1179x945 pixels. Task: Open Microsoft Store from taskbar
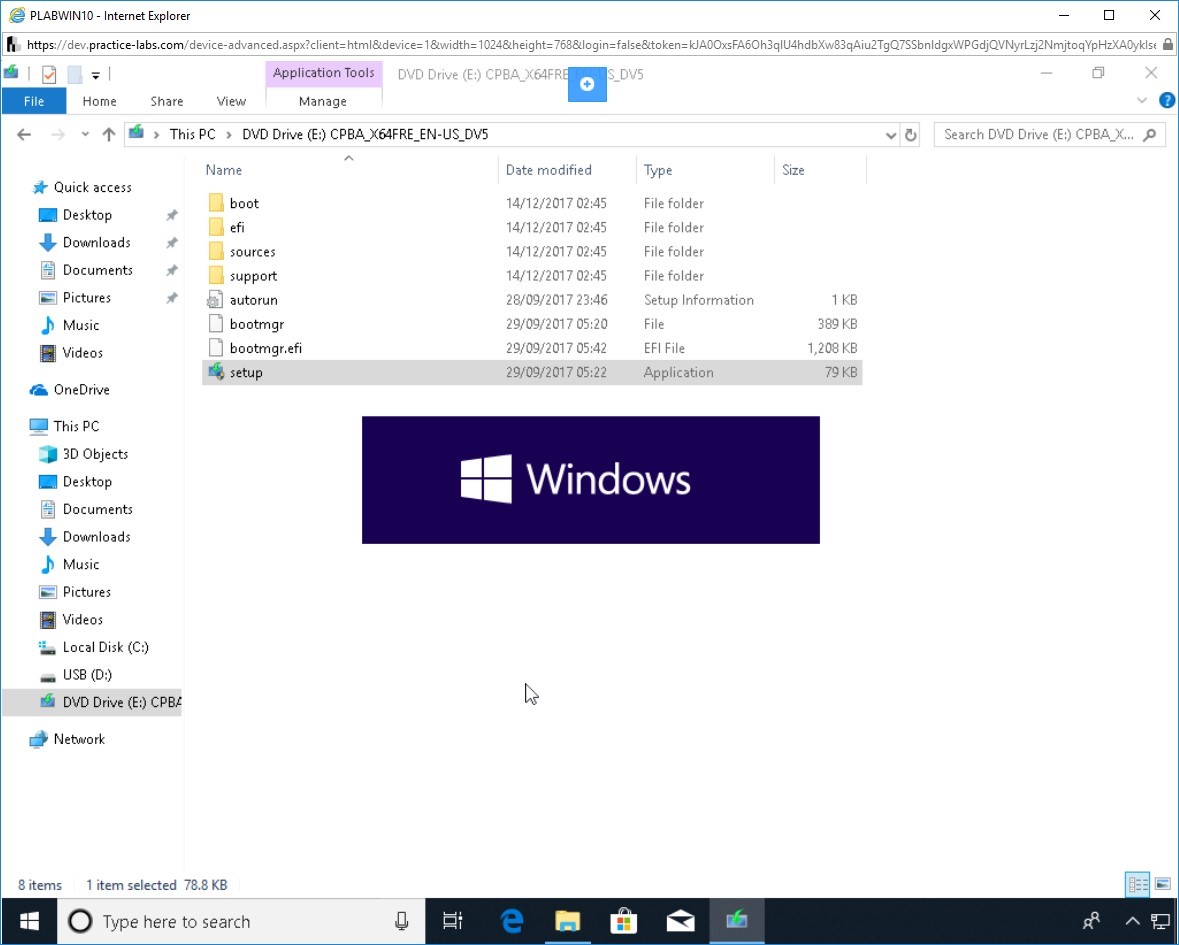click(x=623, y=921)
